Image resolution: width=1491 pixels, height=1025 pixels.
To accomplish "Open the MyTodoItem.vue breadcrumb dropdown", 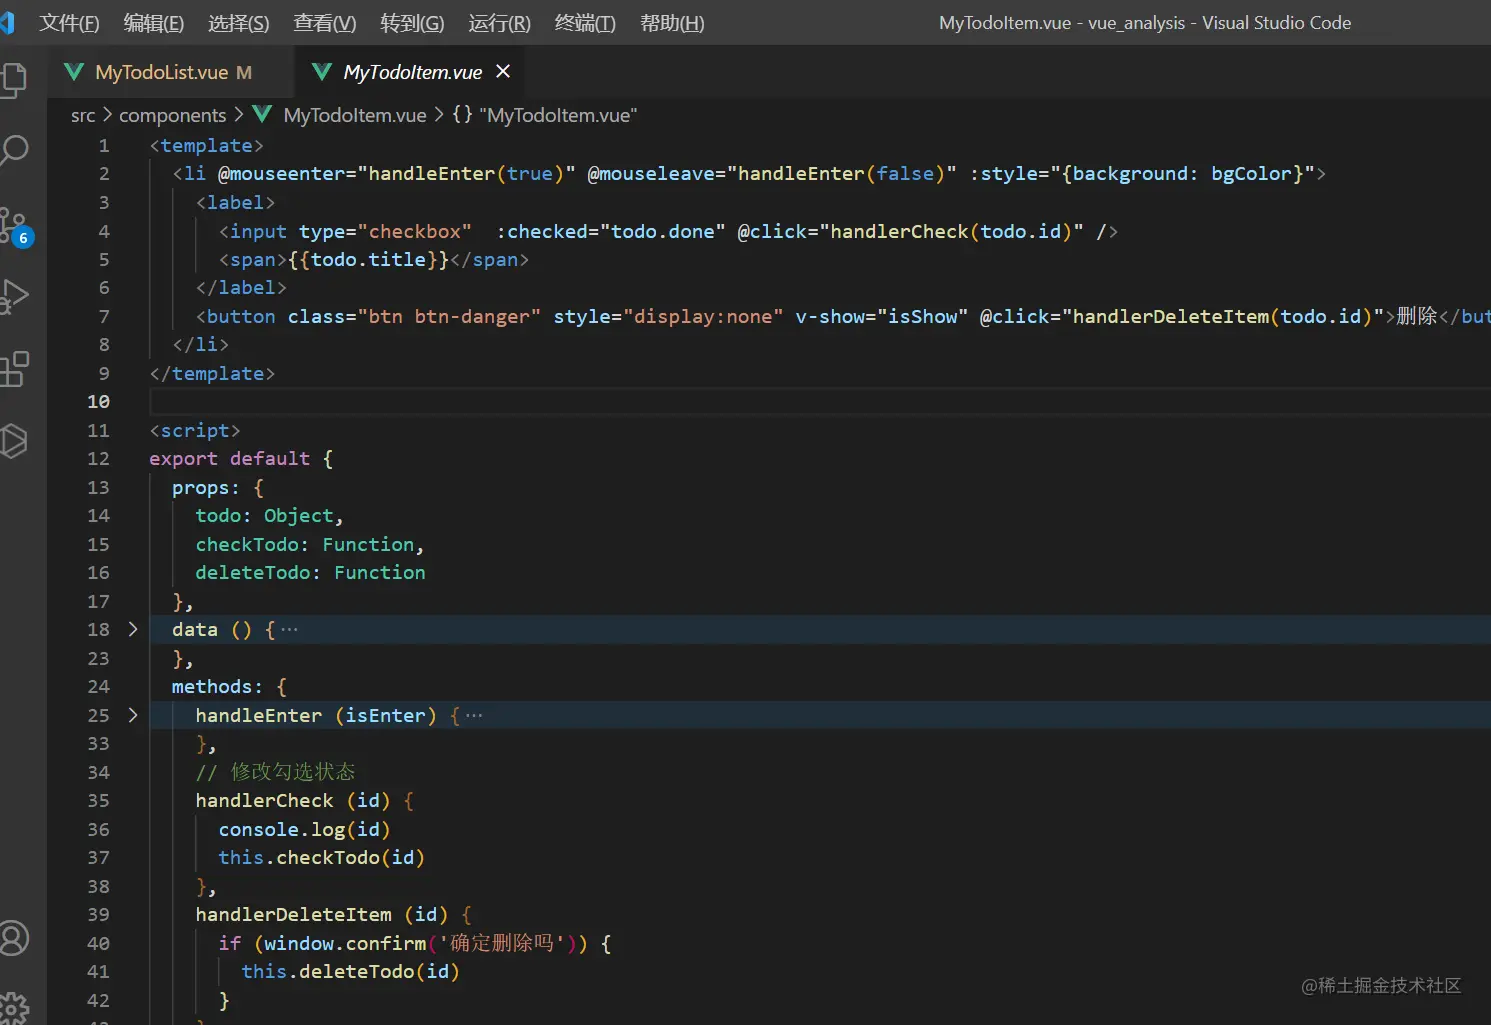I will 355,115.
